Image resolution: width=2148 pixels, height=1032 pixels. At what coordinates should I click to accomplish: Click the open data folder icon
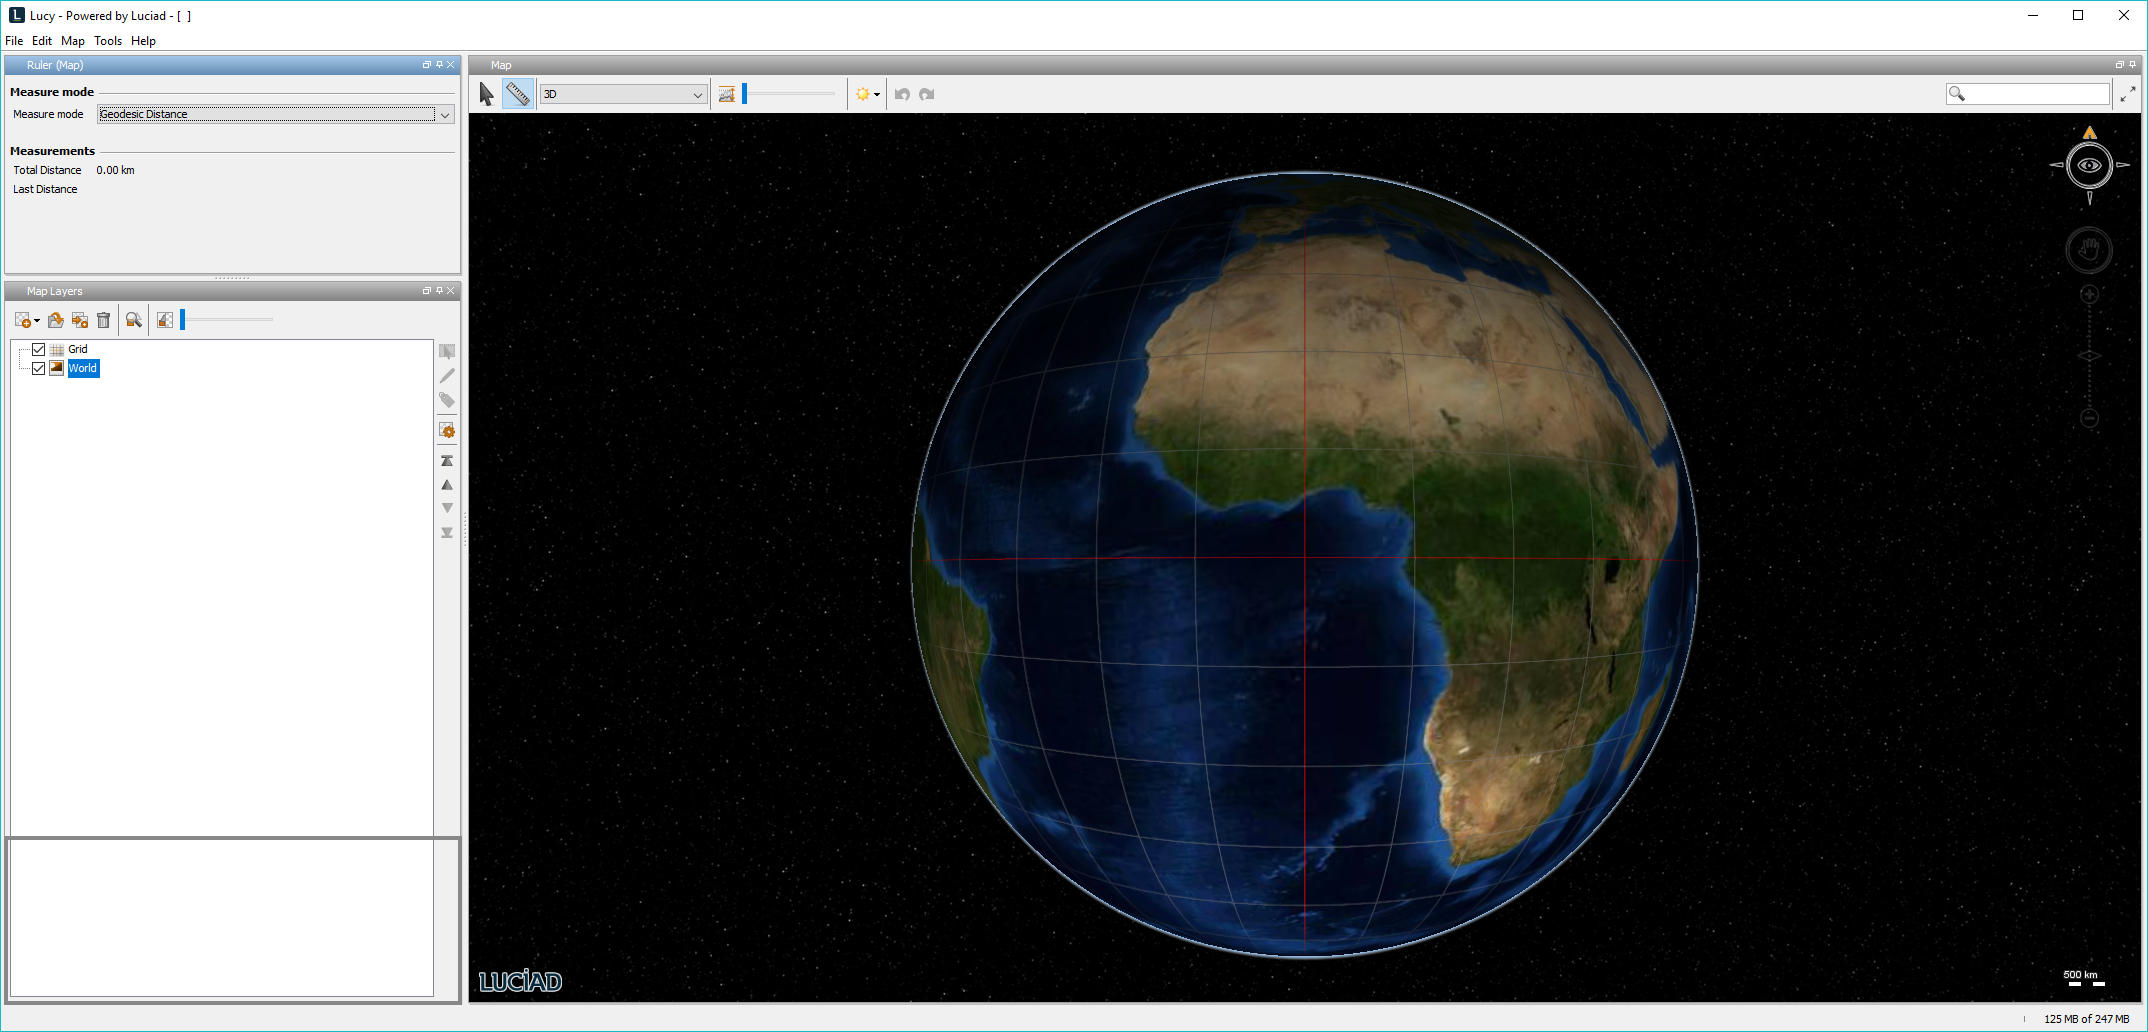pyautogui.click(x=56, y=320)
